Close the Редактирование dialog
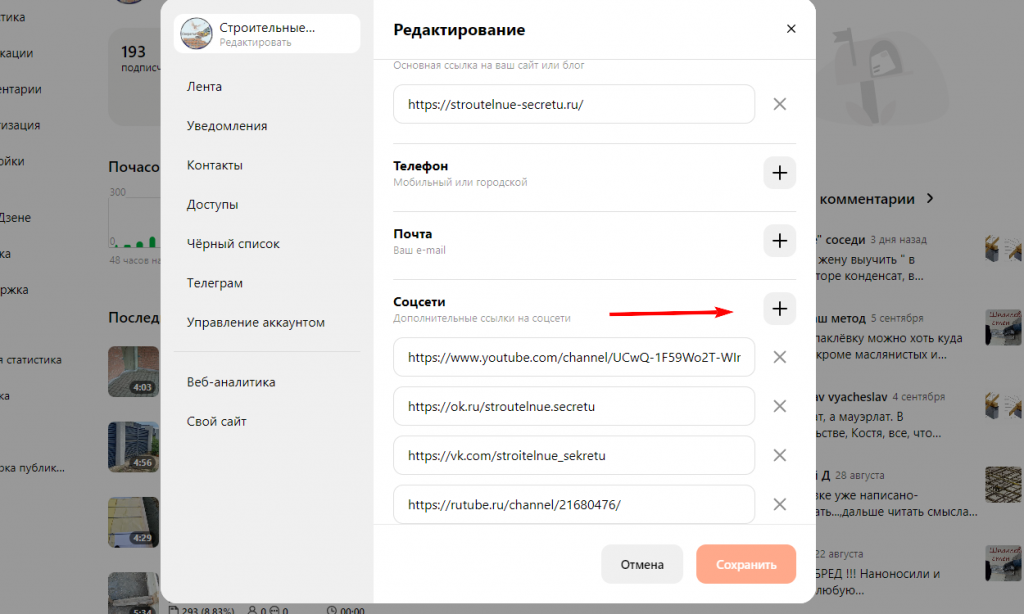This screenshot has height=614, width=1024. point(791,29)
